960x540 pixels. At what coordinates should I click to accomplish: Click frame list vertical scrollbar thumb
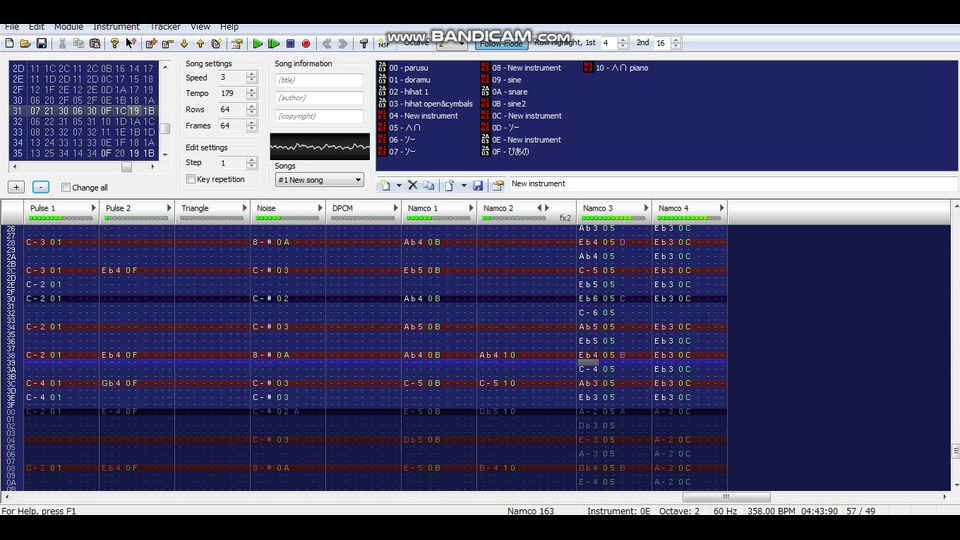[x=165, y=129]
